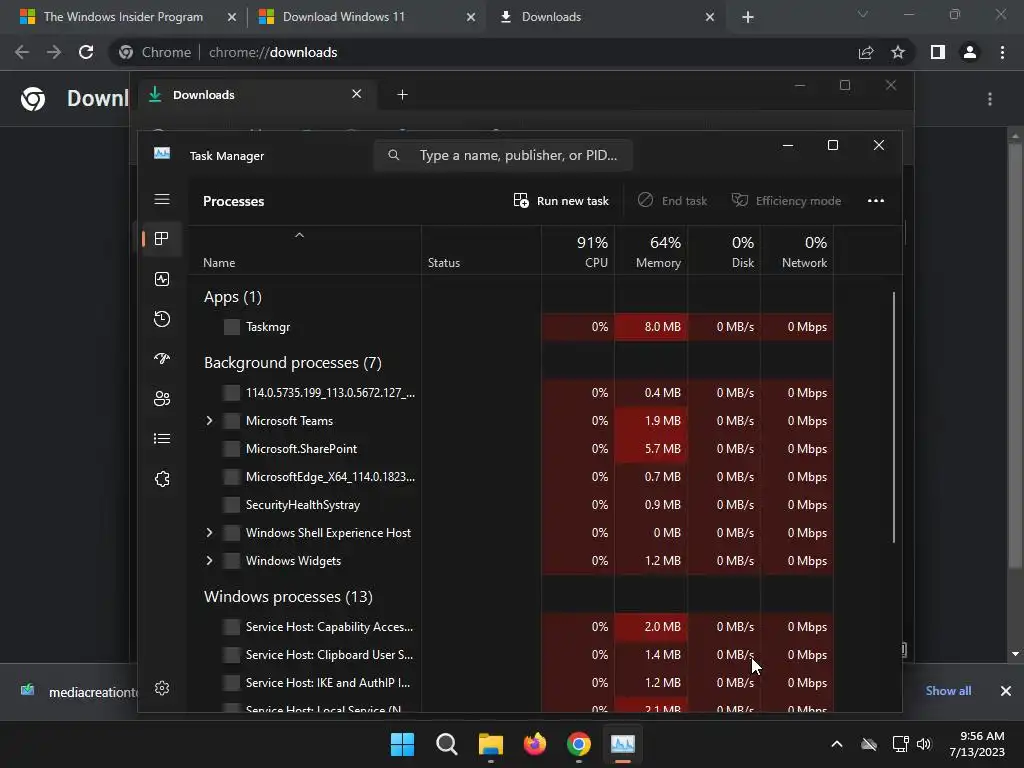Click Show all downloads link
The image size is (1024, 768).
tap(948, 691)
